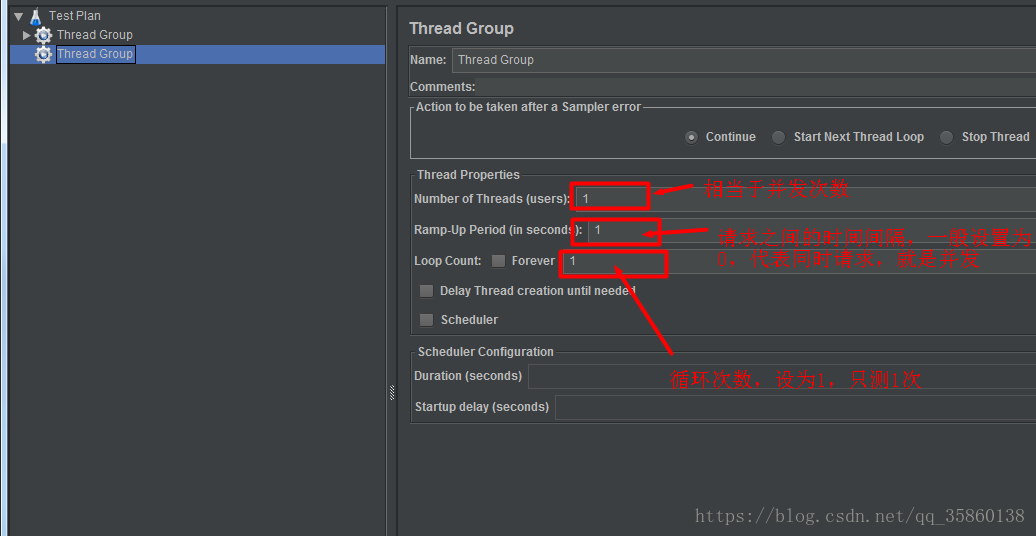Click the Loop Count label
The image size is (1036, 536).
(x=448, y=261)
